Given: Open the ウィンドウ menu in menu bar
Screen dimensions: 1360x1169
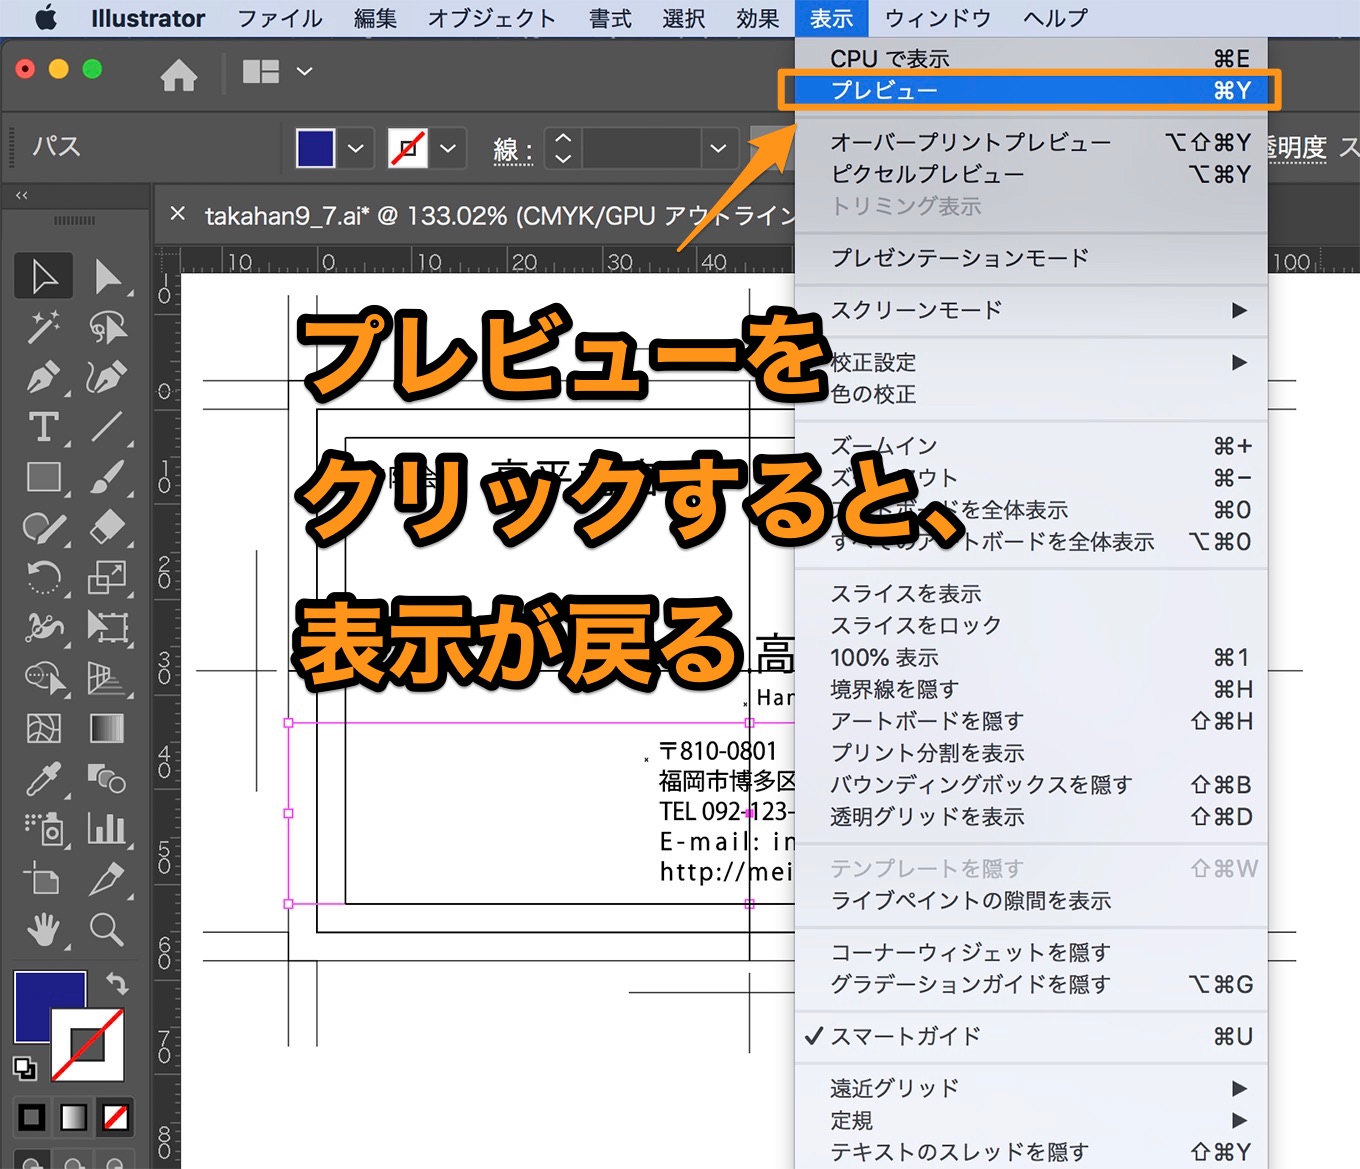Looking at the screenshot, I should [x=938, y=18].
